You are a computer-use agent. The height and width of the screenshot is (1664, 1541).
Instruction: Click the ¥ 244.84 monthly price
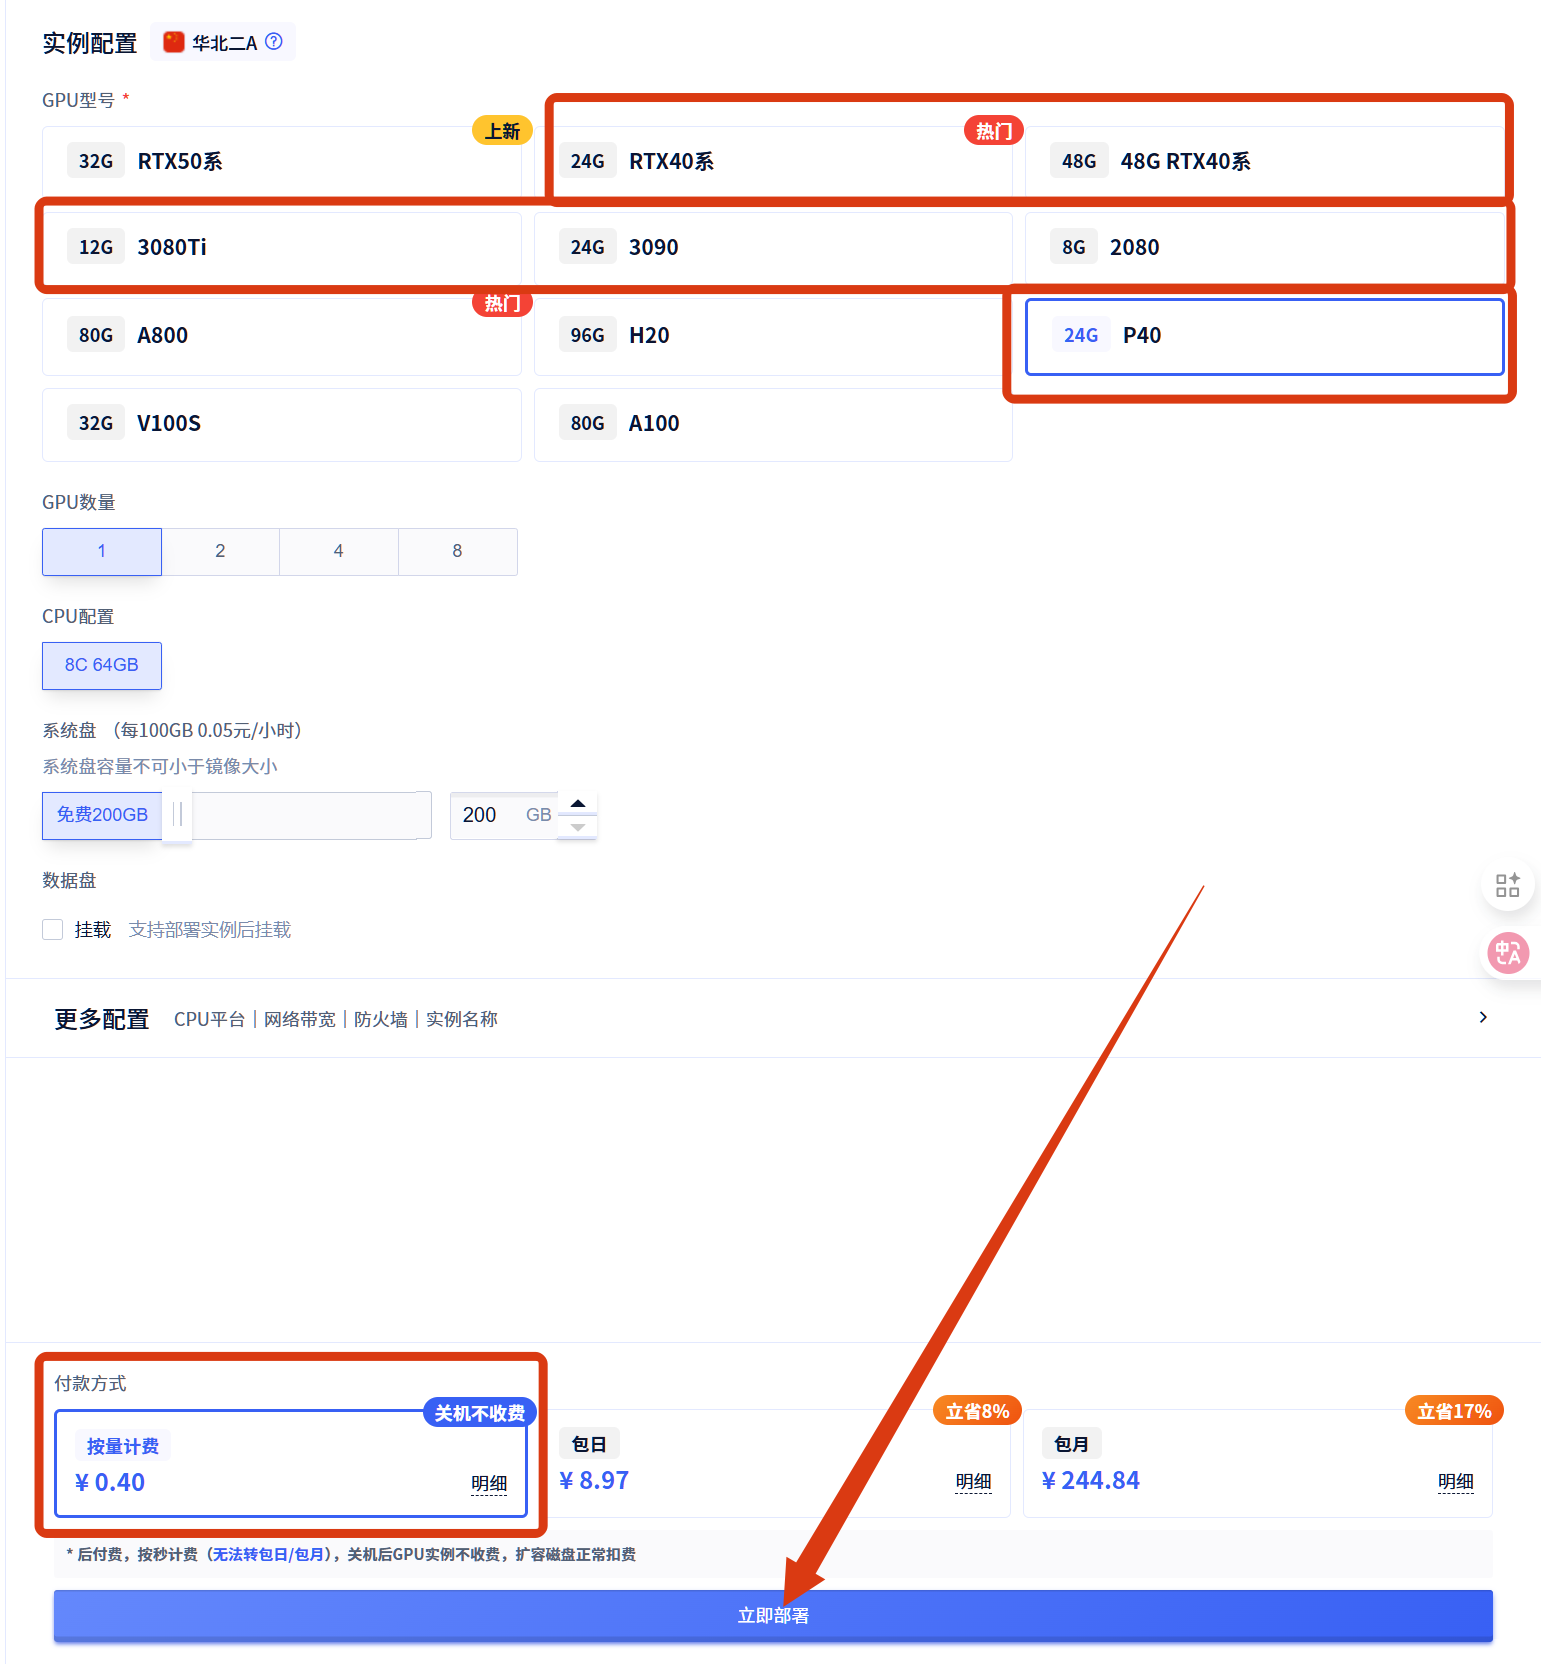pos(1090,1481)
